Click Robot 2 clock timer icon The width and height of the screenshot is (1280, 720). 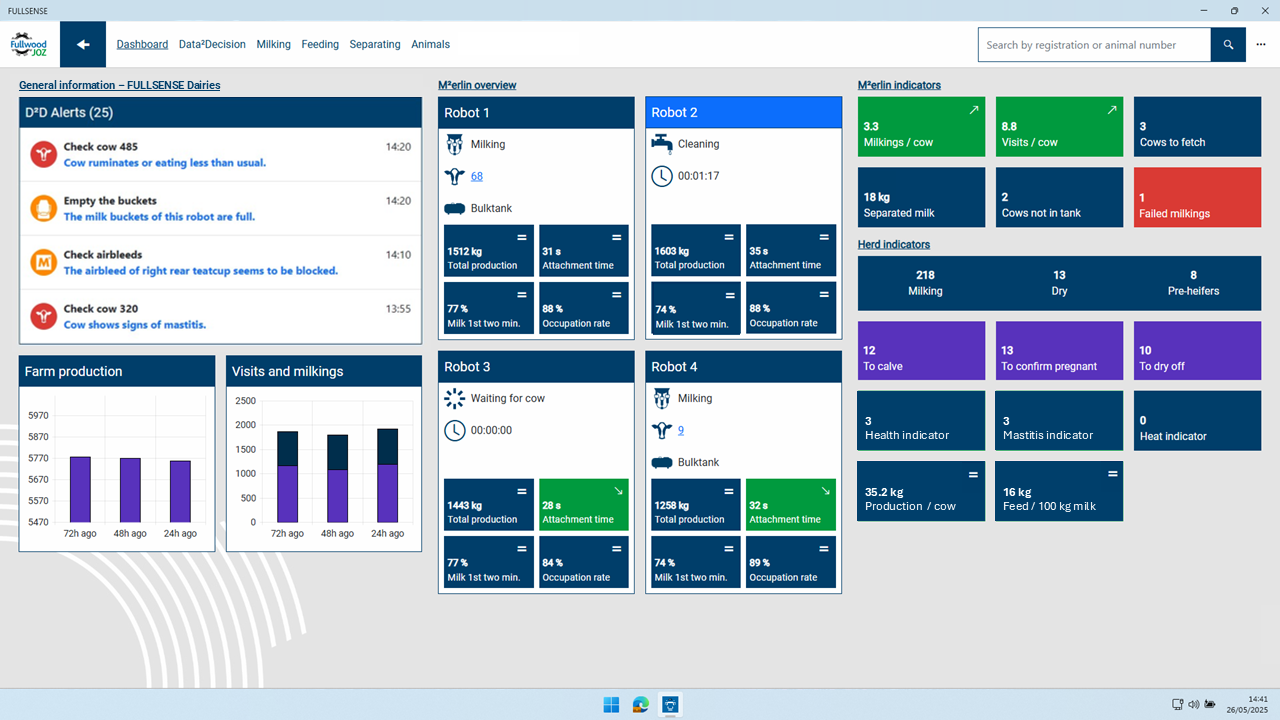coord(661,176)
